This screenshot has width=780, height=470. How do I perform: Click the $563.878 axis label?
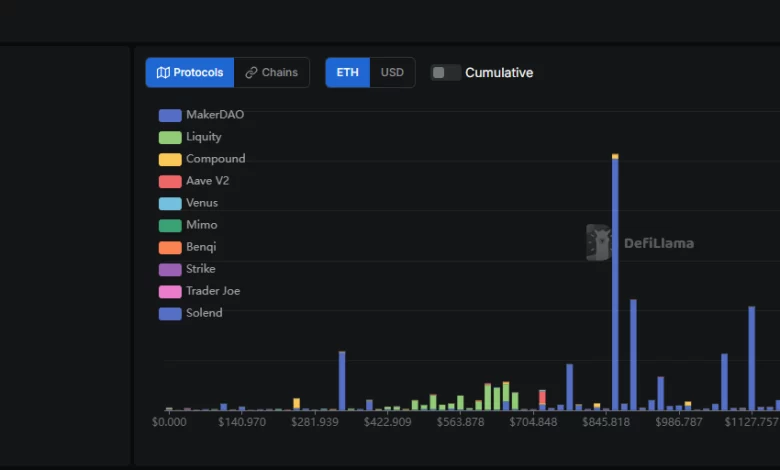[x=461, y=422]
